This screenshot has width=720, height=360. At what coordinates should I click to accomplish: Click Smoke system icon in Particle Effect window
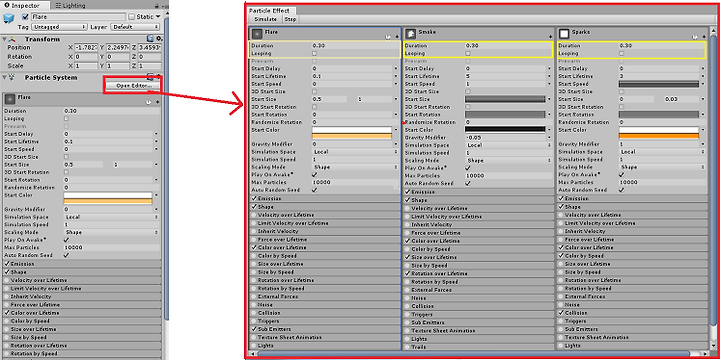pos(411,34)
